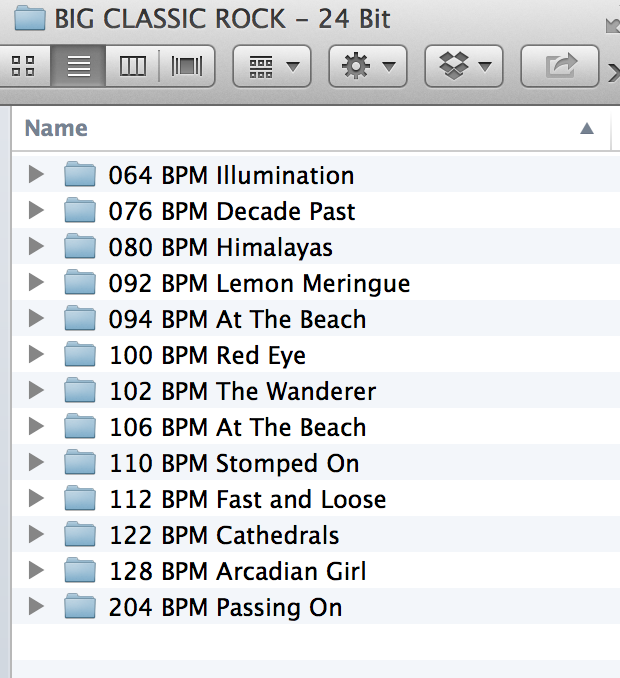Switch to list view mode
The width and height of the screenshot is (620, 678).
78,67
